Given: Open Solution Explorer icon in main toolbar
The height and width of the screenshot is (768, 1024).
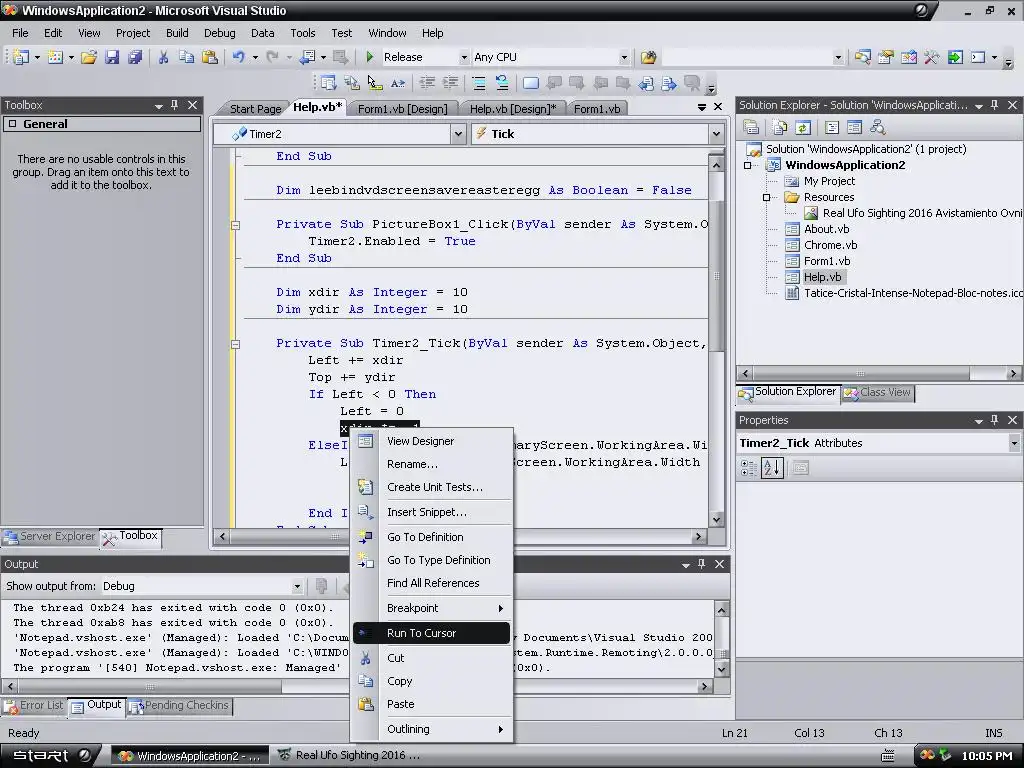Looking at the screenshot, I should coord(862,57).
